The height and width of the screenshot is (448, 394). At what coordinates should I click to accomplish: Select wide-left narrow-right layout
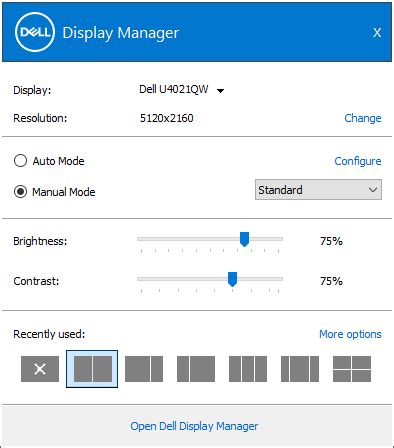click(x=144, y=369)
